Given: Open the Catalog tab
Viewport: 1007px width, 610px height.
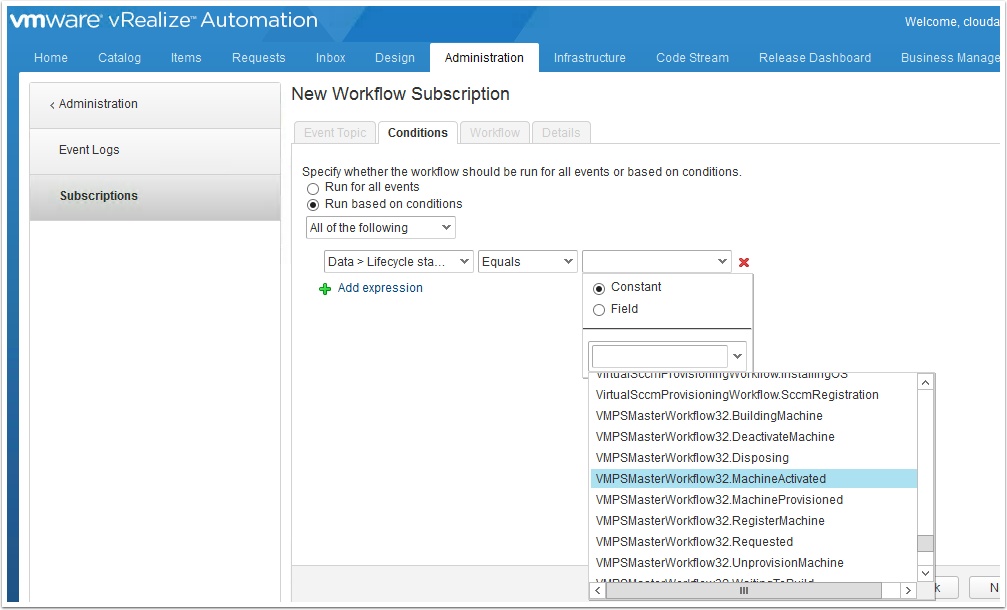Looking at the screenshot, I should point(119,58).
